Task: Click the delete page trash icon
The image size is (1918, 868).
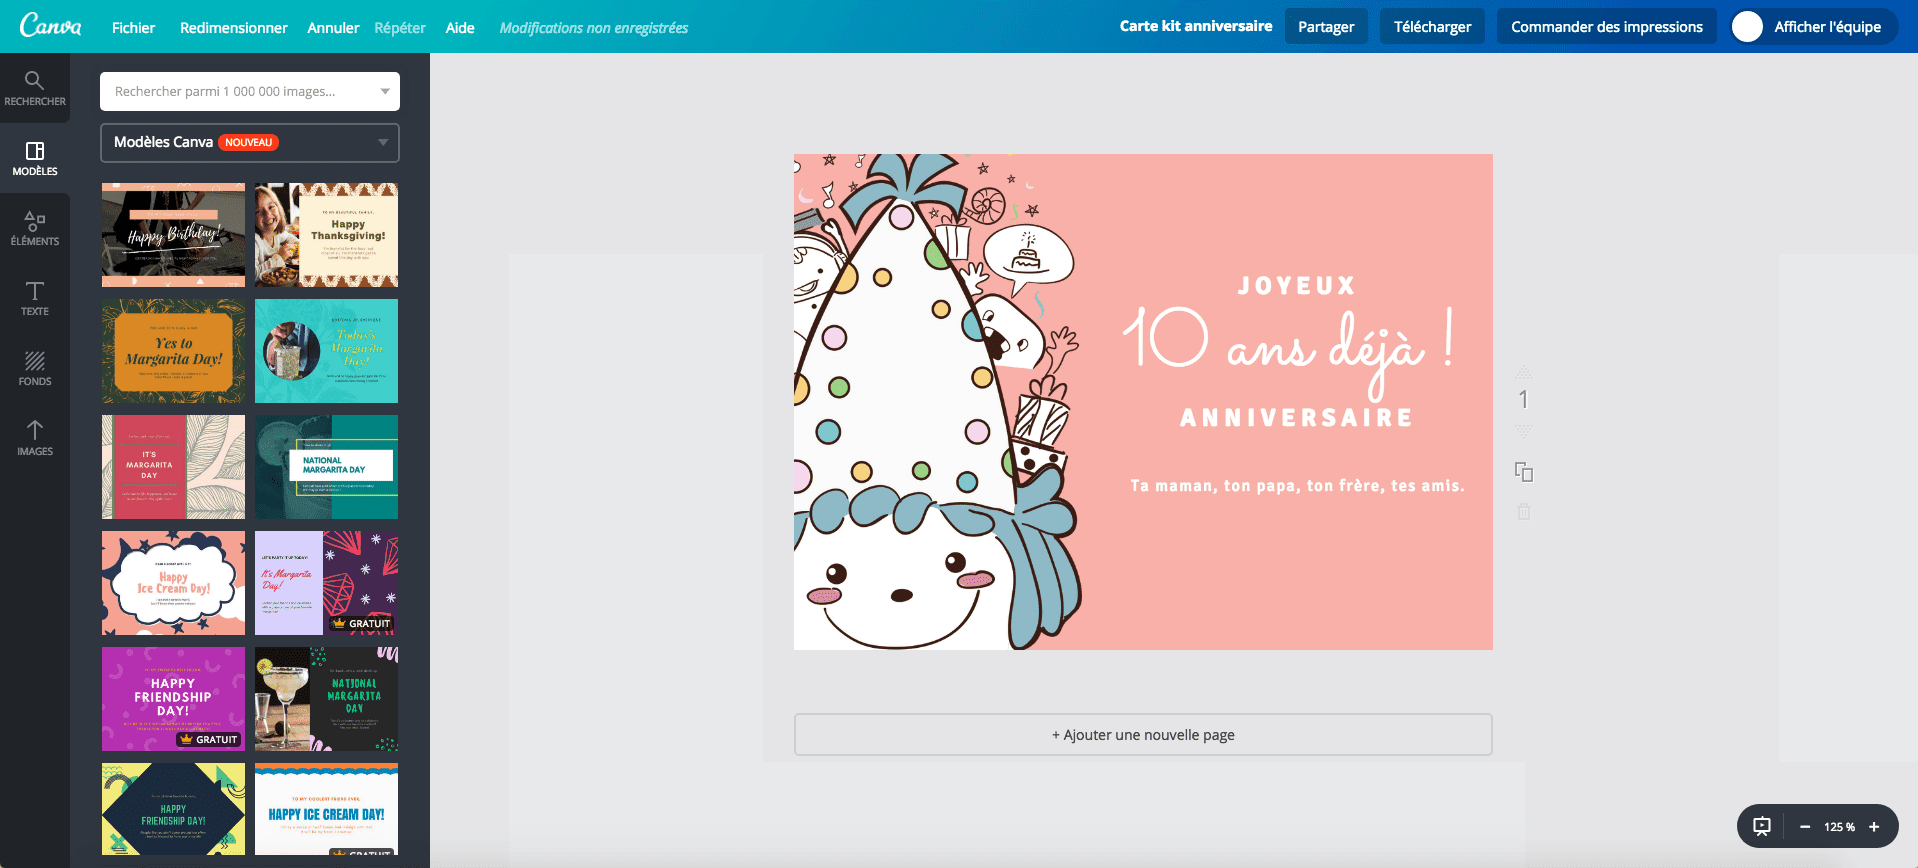Action: [1523, 512]
